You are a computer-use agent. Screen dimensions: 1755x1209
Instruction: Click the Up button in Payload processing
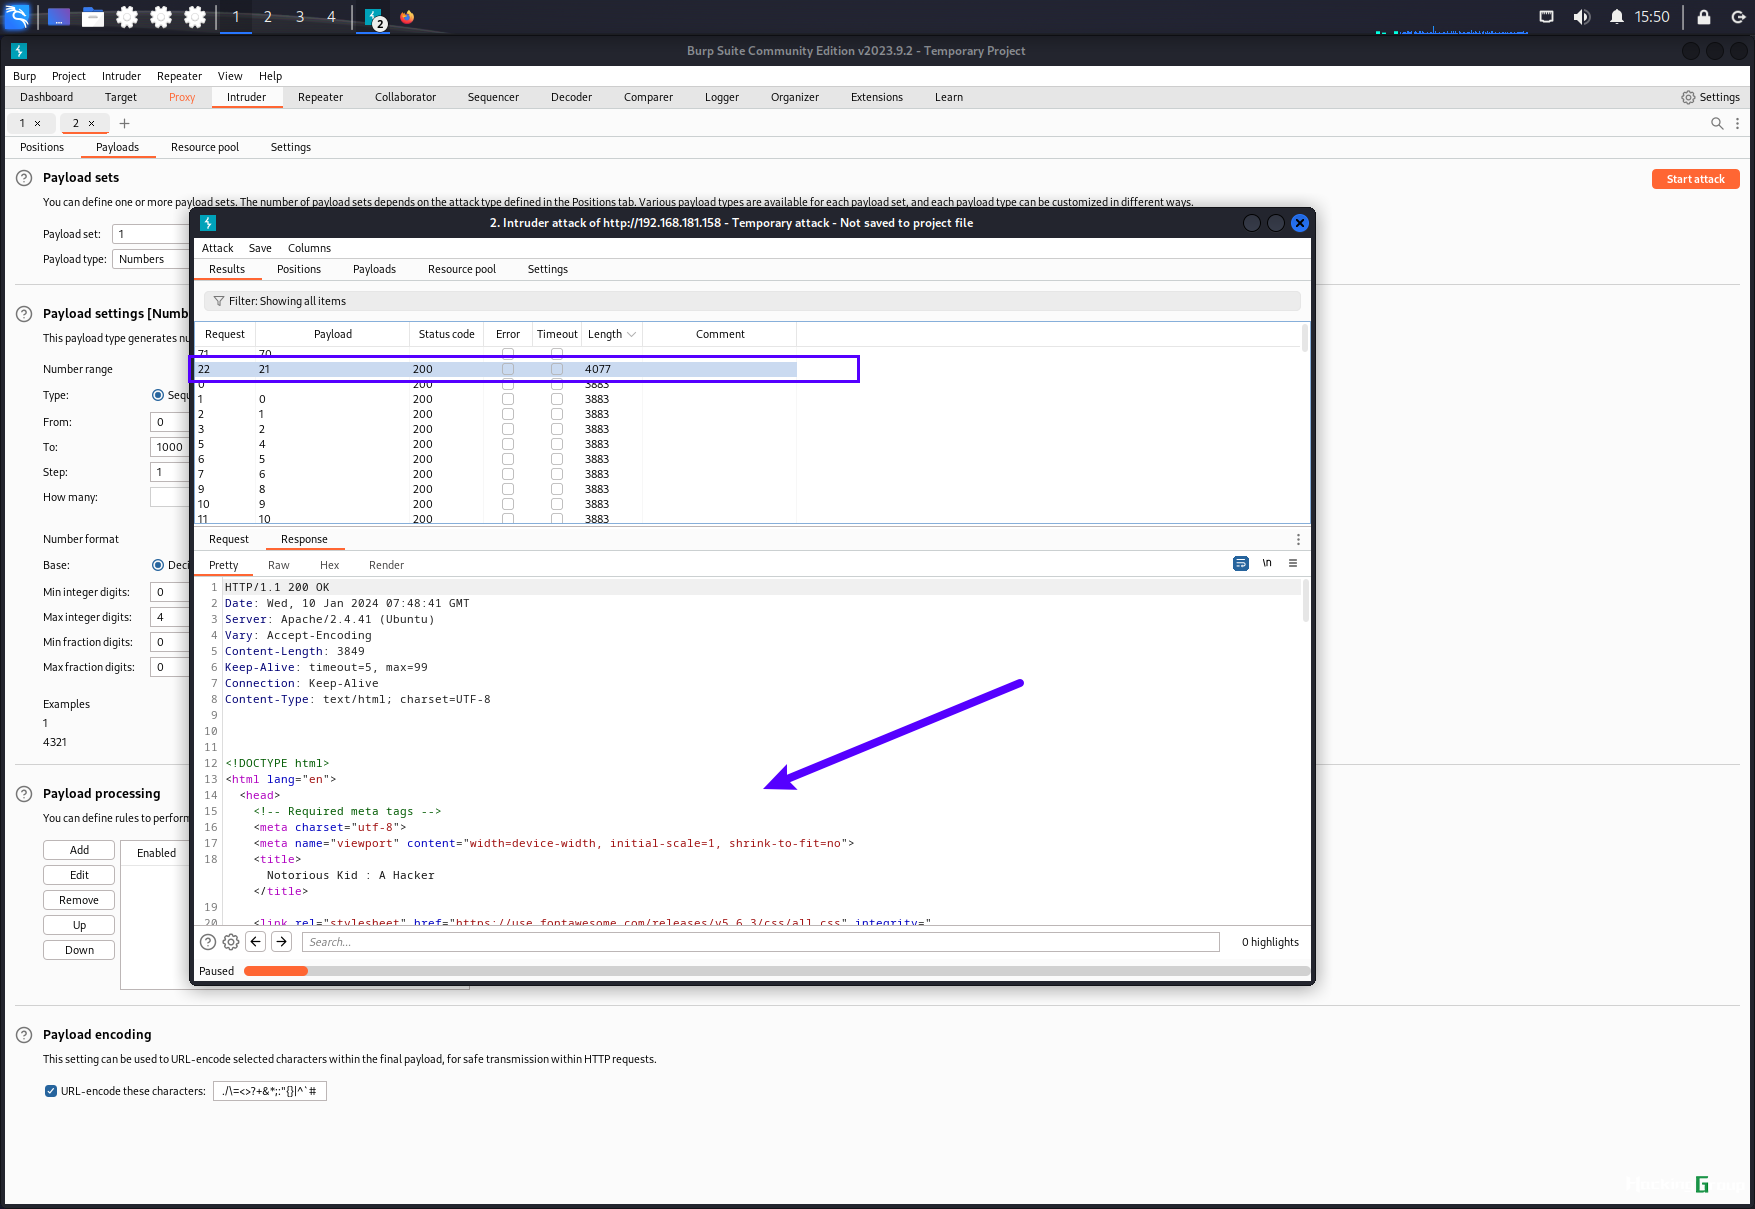(79, 925)
